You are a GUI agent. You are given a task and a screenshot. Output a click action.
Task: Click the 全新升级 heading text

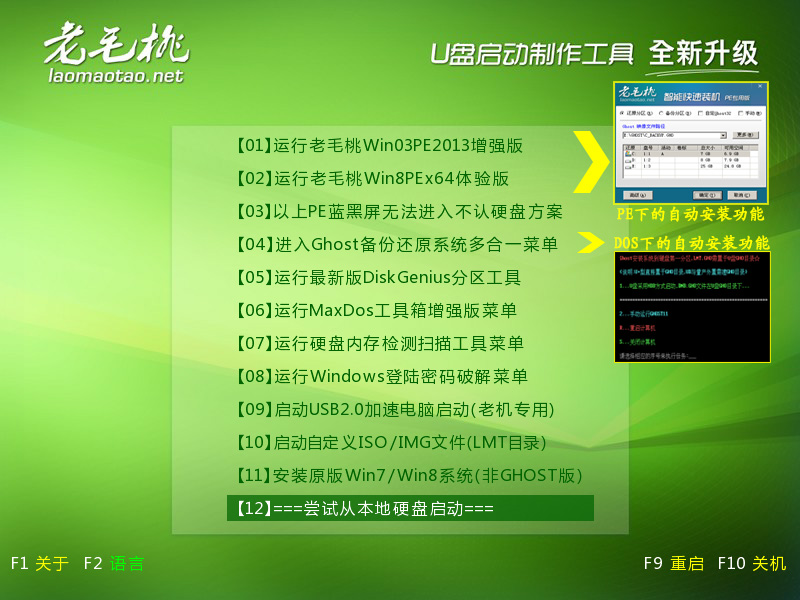click(704, 53)
